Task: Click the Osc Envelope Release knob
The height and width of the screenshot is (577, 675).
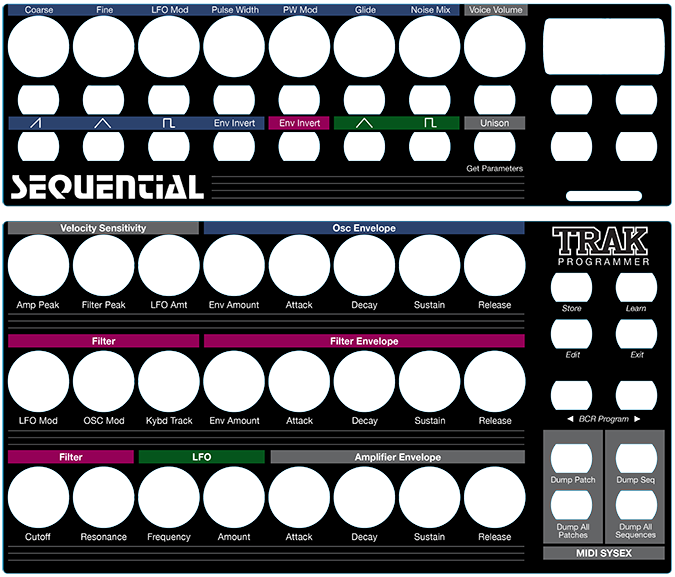Action: [495, 265]
